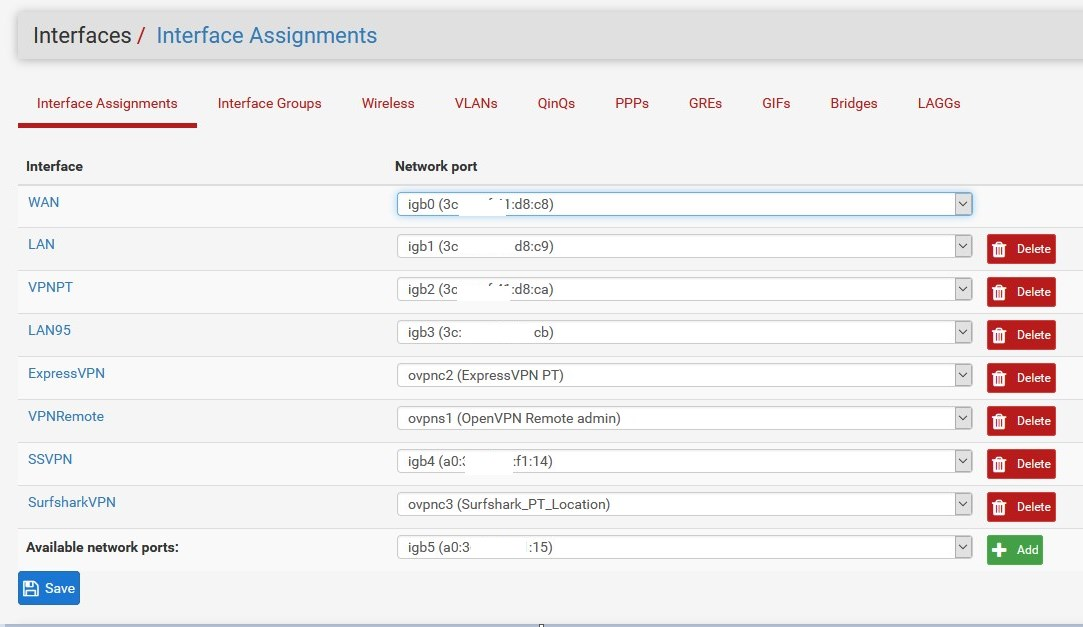Open the available network ports igb5 dropdown
Screen dimensions: 1083x627
click(x=684, y=547)
